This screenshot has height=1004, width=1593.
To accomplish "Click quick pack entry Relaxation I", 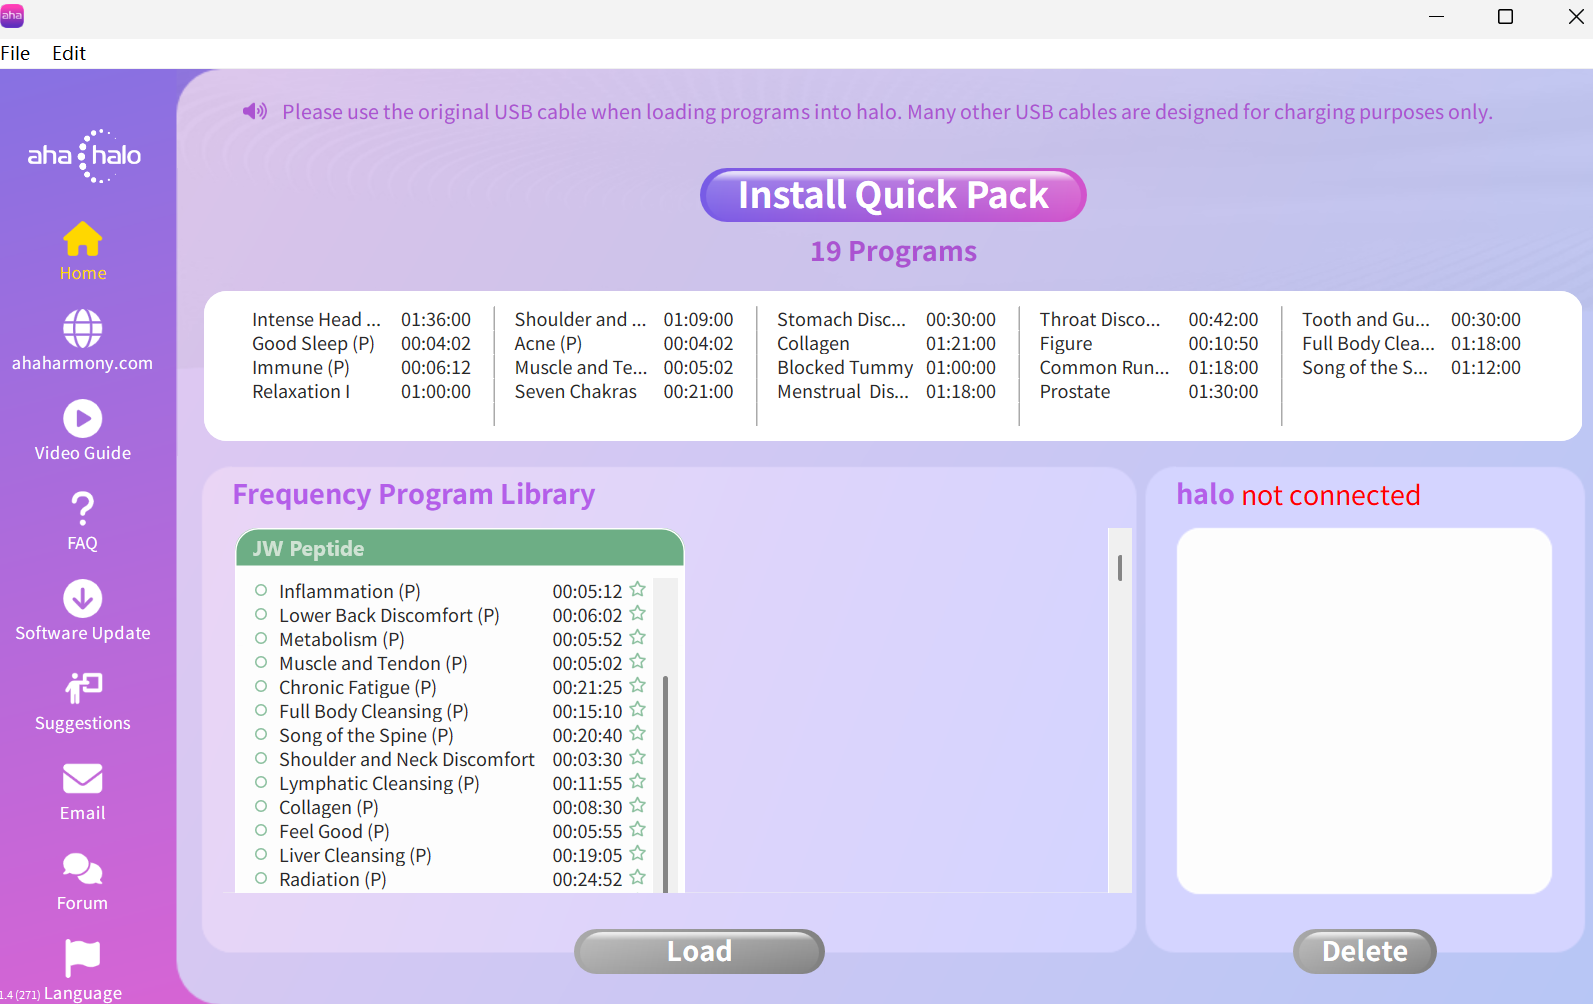I will pos(301,391).
